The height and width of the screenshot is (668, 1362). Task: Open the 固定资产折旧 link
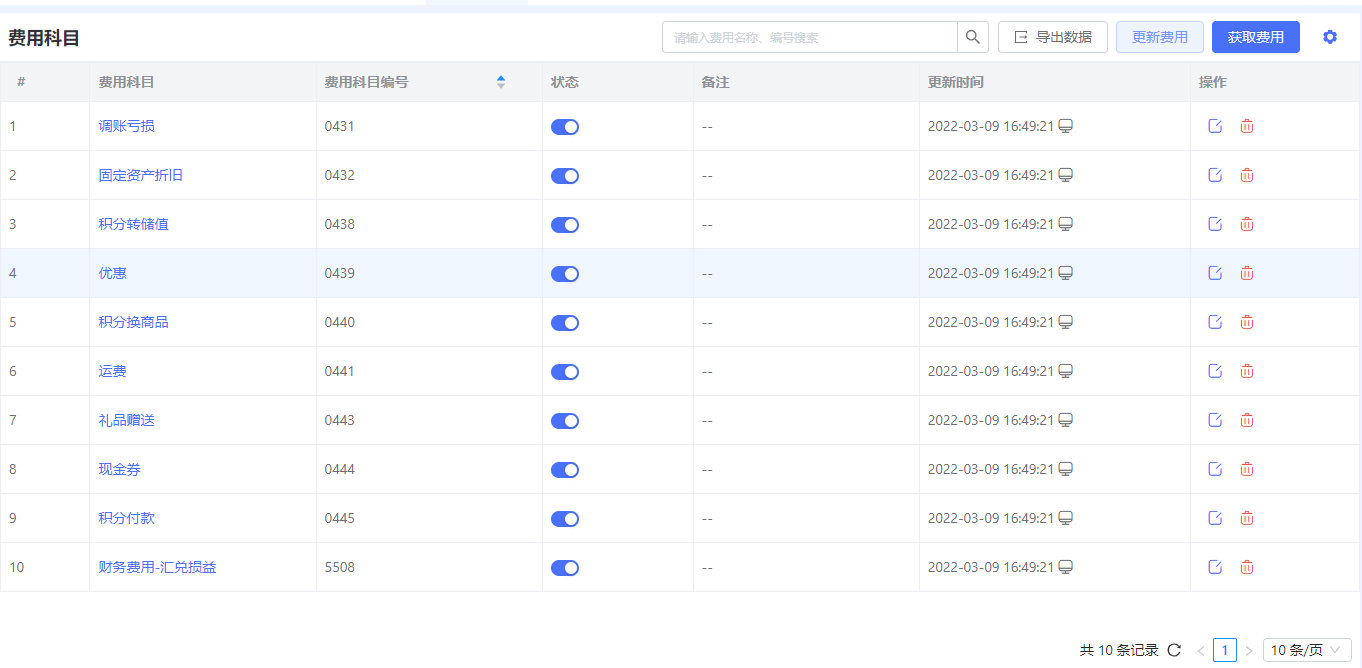tap(141, 175)
